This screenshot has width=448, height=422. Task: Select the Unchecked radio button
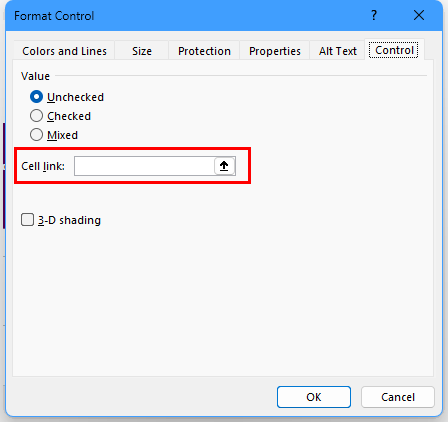pos(36,97)
